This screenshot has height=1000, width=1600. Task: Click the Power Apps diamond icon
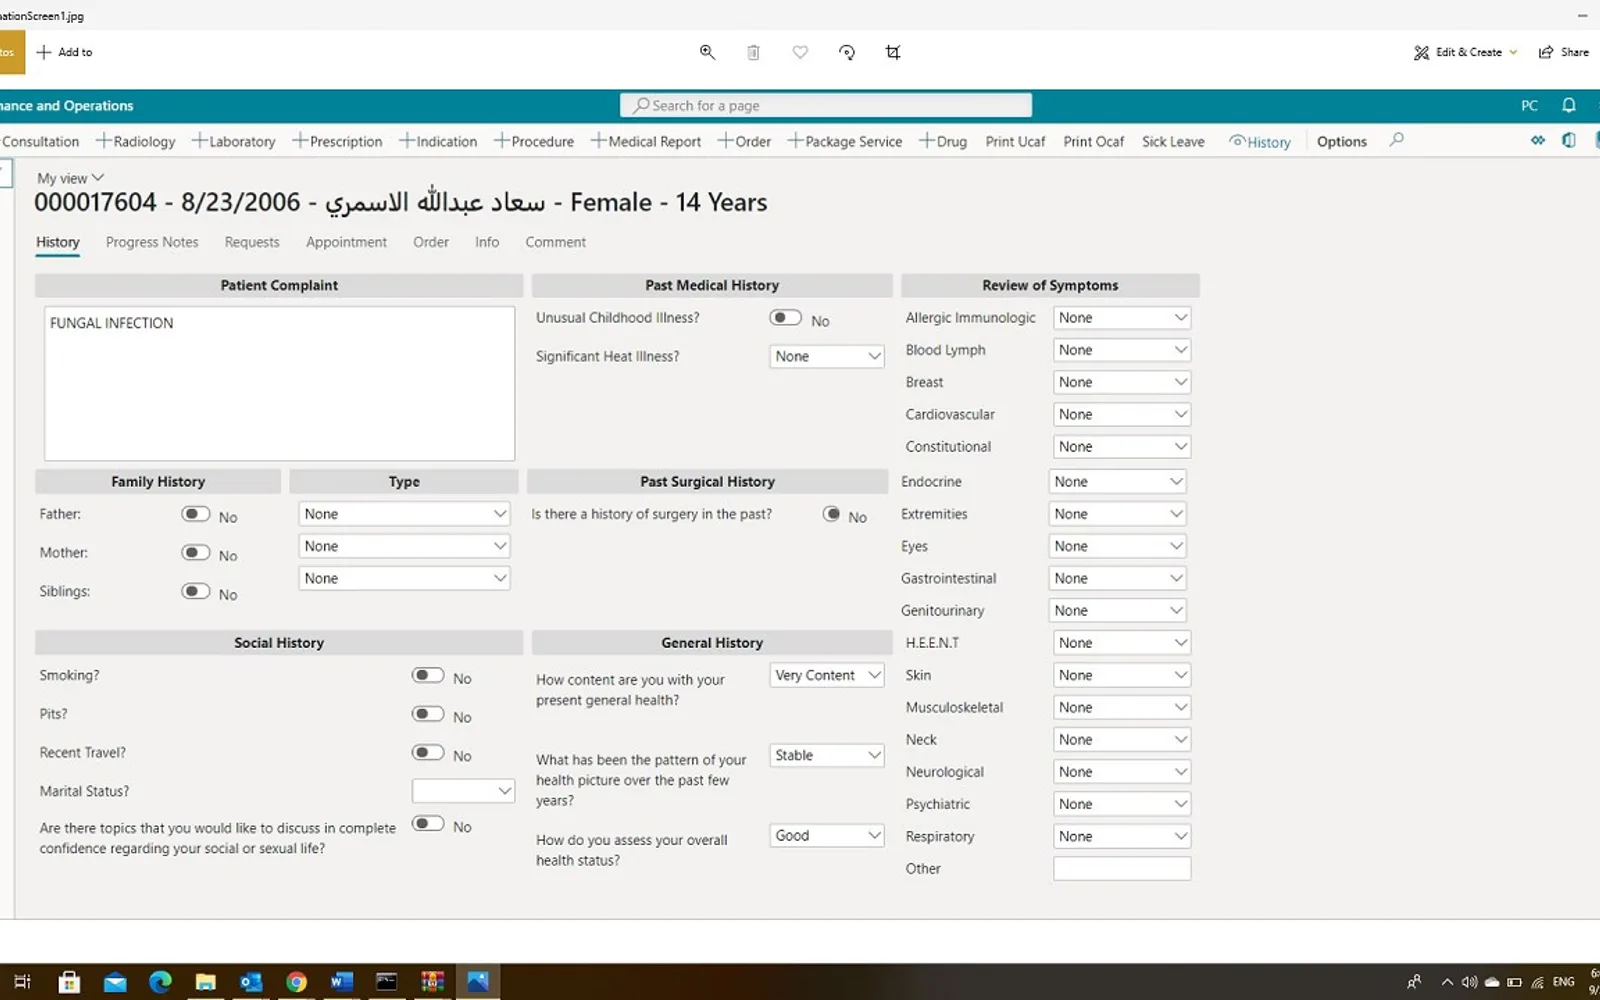(1538, 141)
